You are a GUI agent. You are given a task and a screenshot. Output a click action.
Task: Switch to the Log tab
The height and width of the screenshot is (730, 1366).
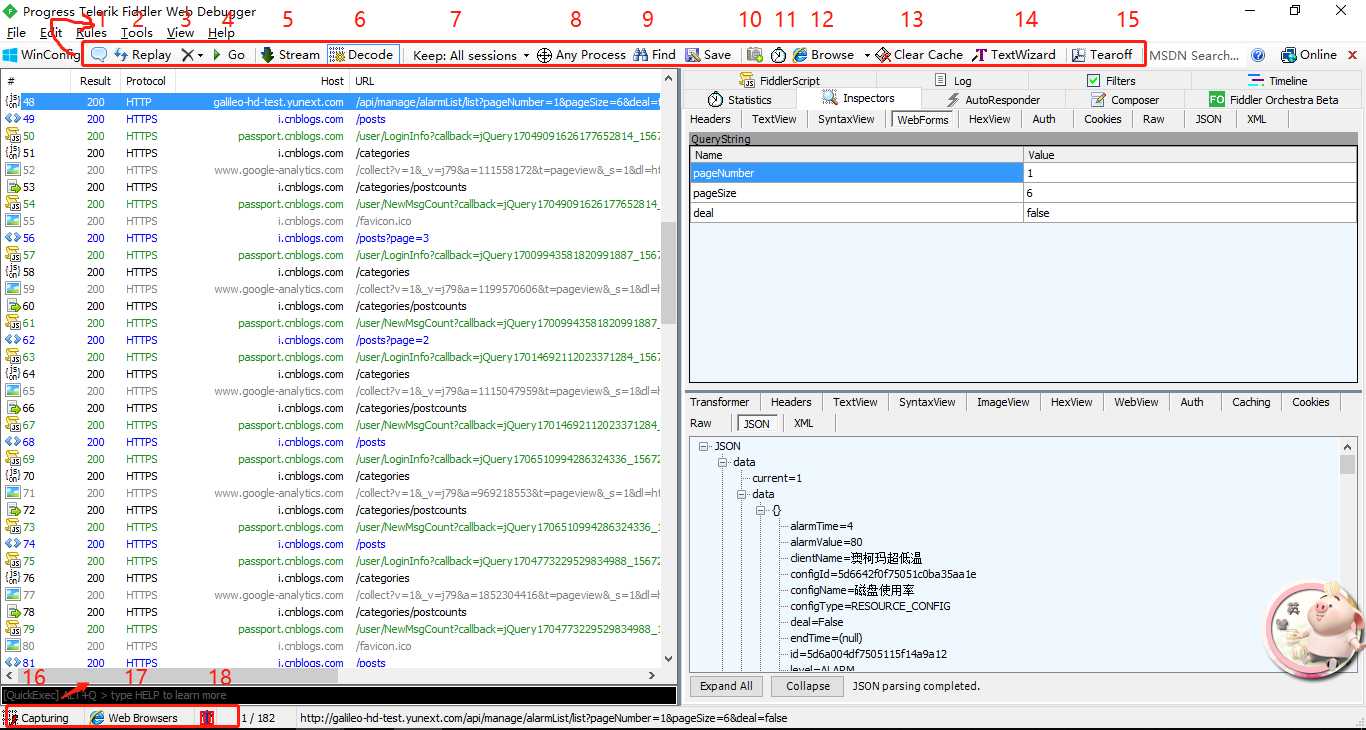[953, 81]
